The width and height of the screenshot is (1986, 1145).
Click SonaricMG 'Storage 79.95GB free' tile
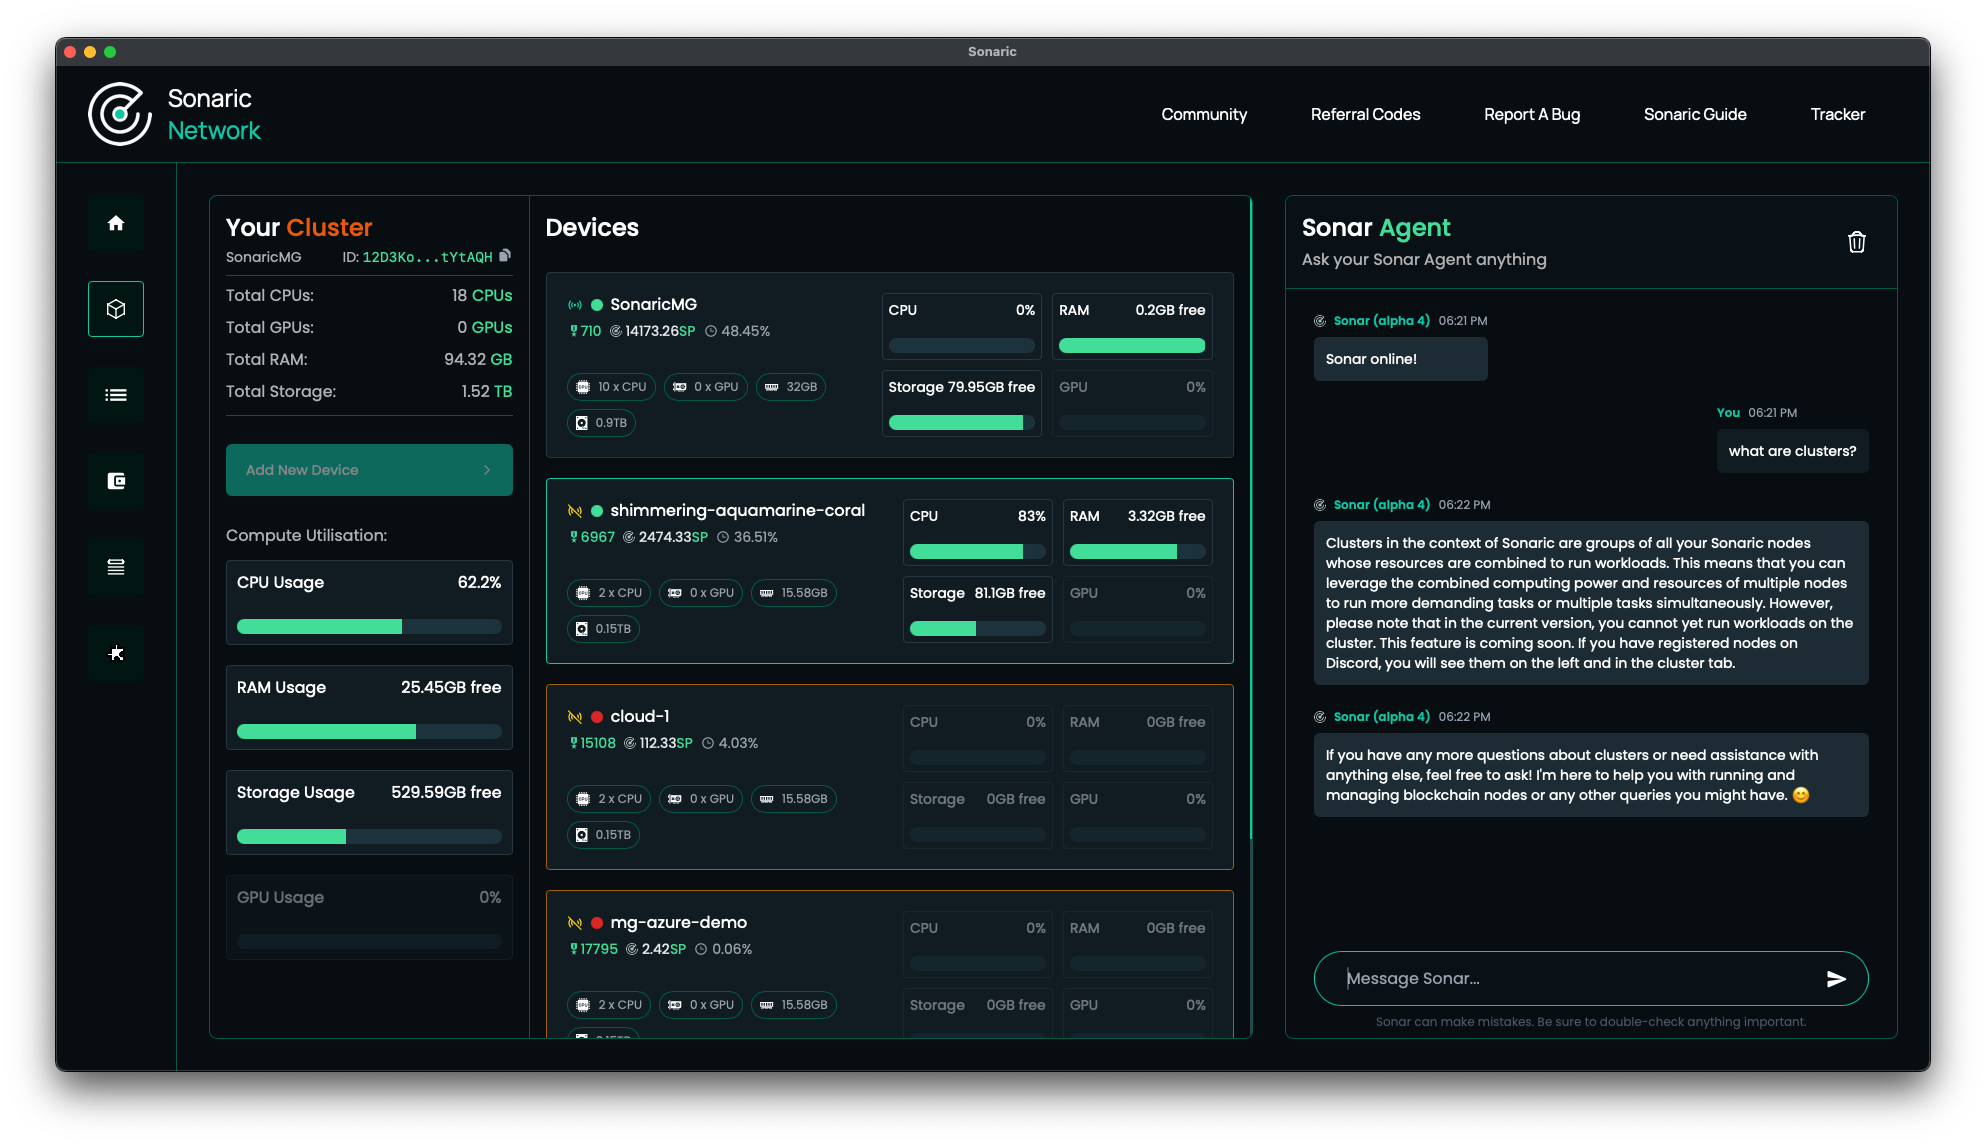tap(962, 403)
